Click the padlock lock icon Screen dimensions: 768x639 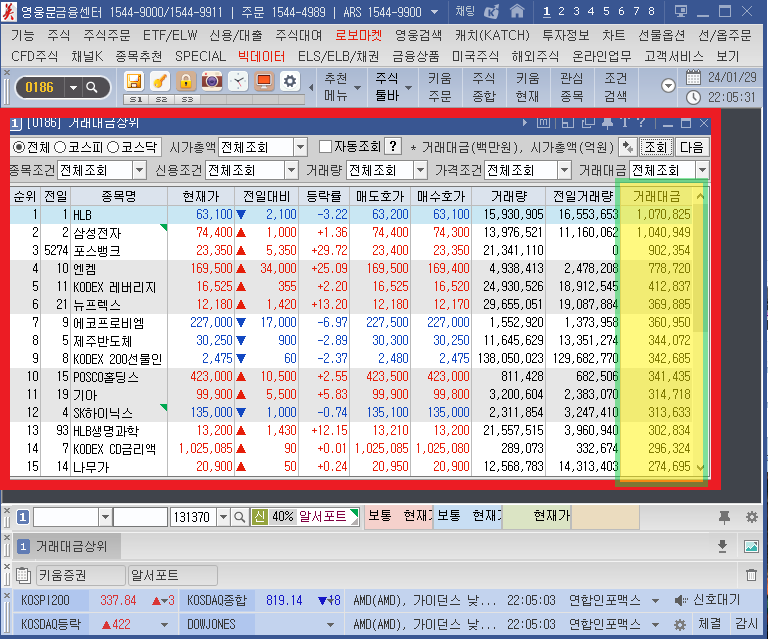click(186, 81)
